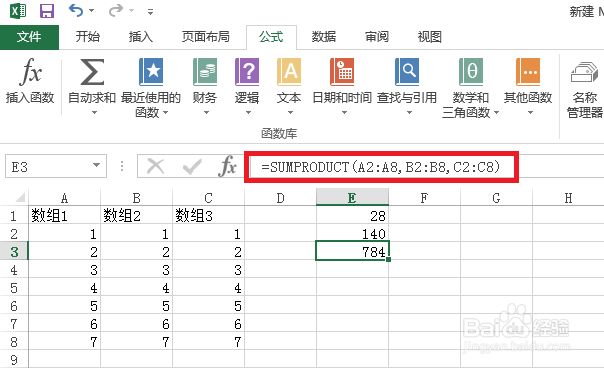The width and height of the screenshot is (604, 368).
Task: Click the fill handle of cell E3
Action: 388,260
